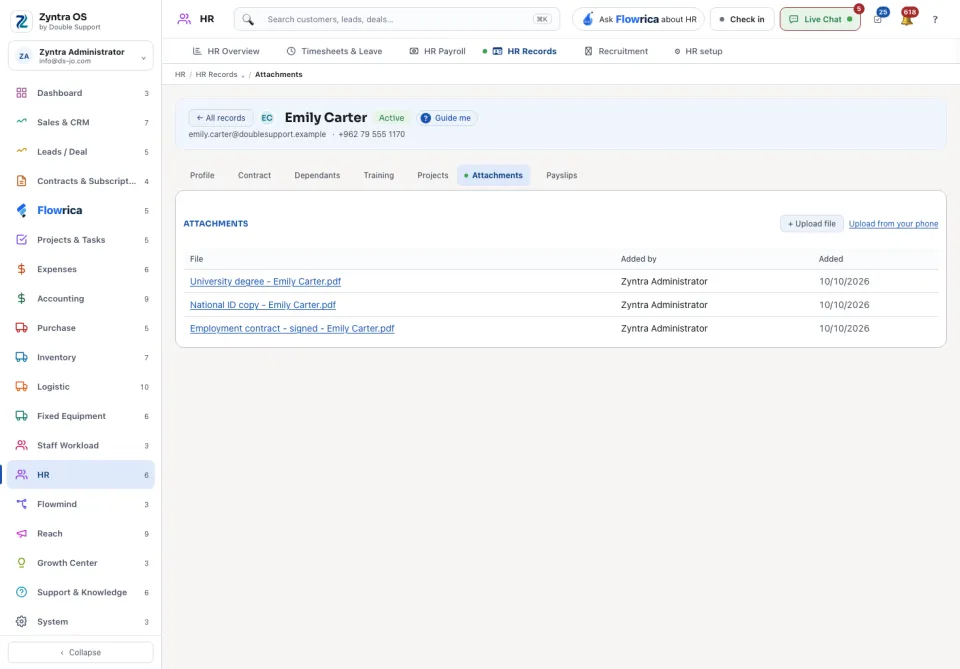Open University degree - Emily Carter.pdf
The image size is (960, 669).
265,282
